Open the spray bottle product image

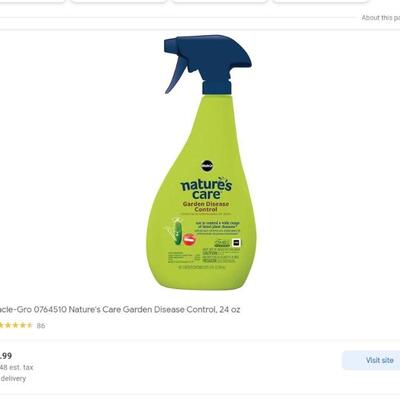[207, 162]
